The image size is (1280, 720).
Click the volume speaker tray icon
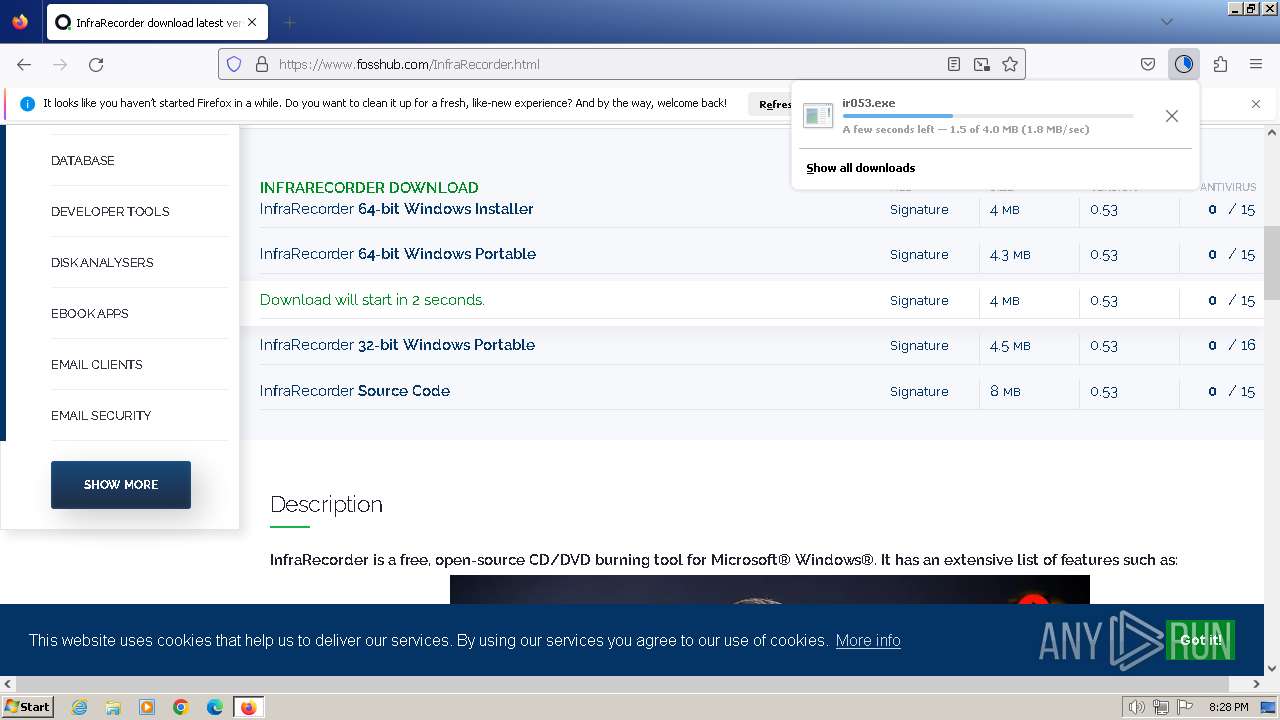(1136, 707)
